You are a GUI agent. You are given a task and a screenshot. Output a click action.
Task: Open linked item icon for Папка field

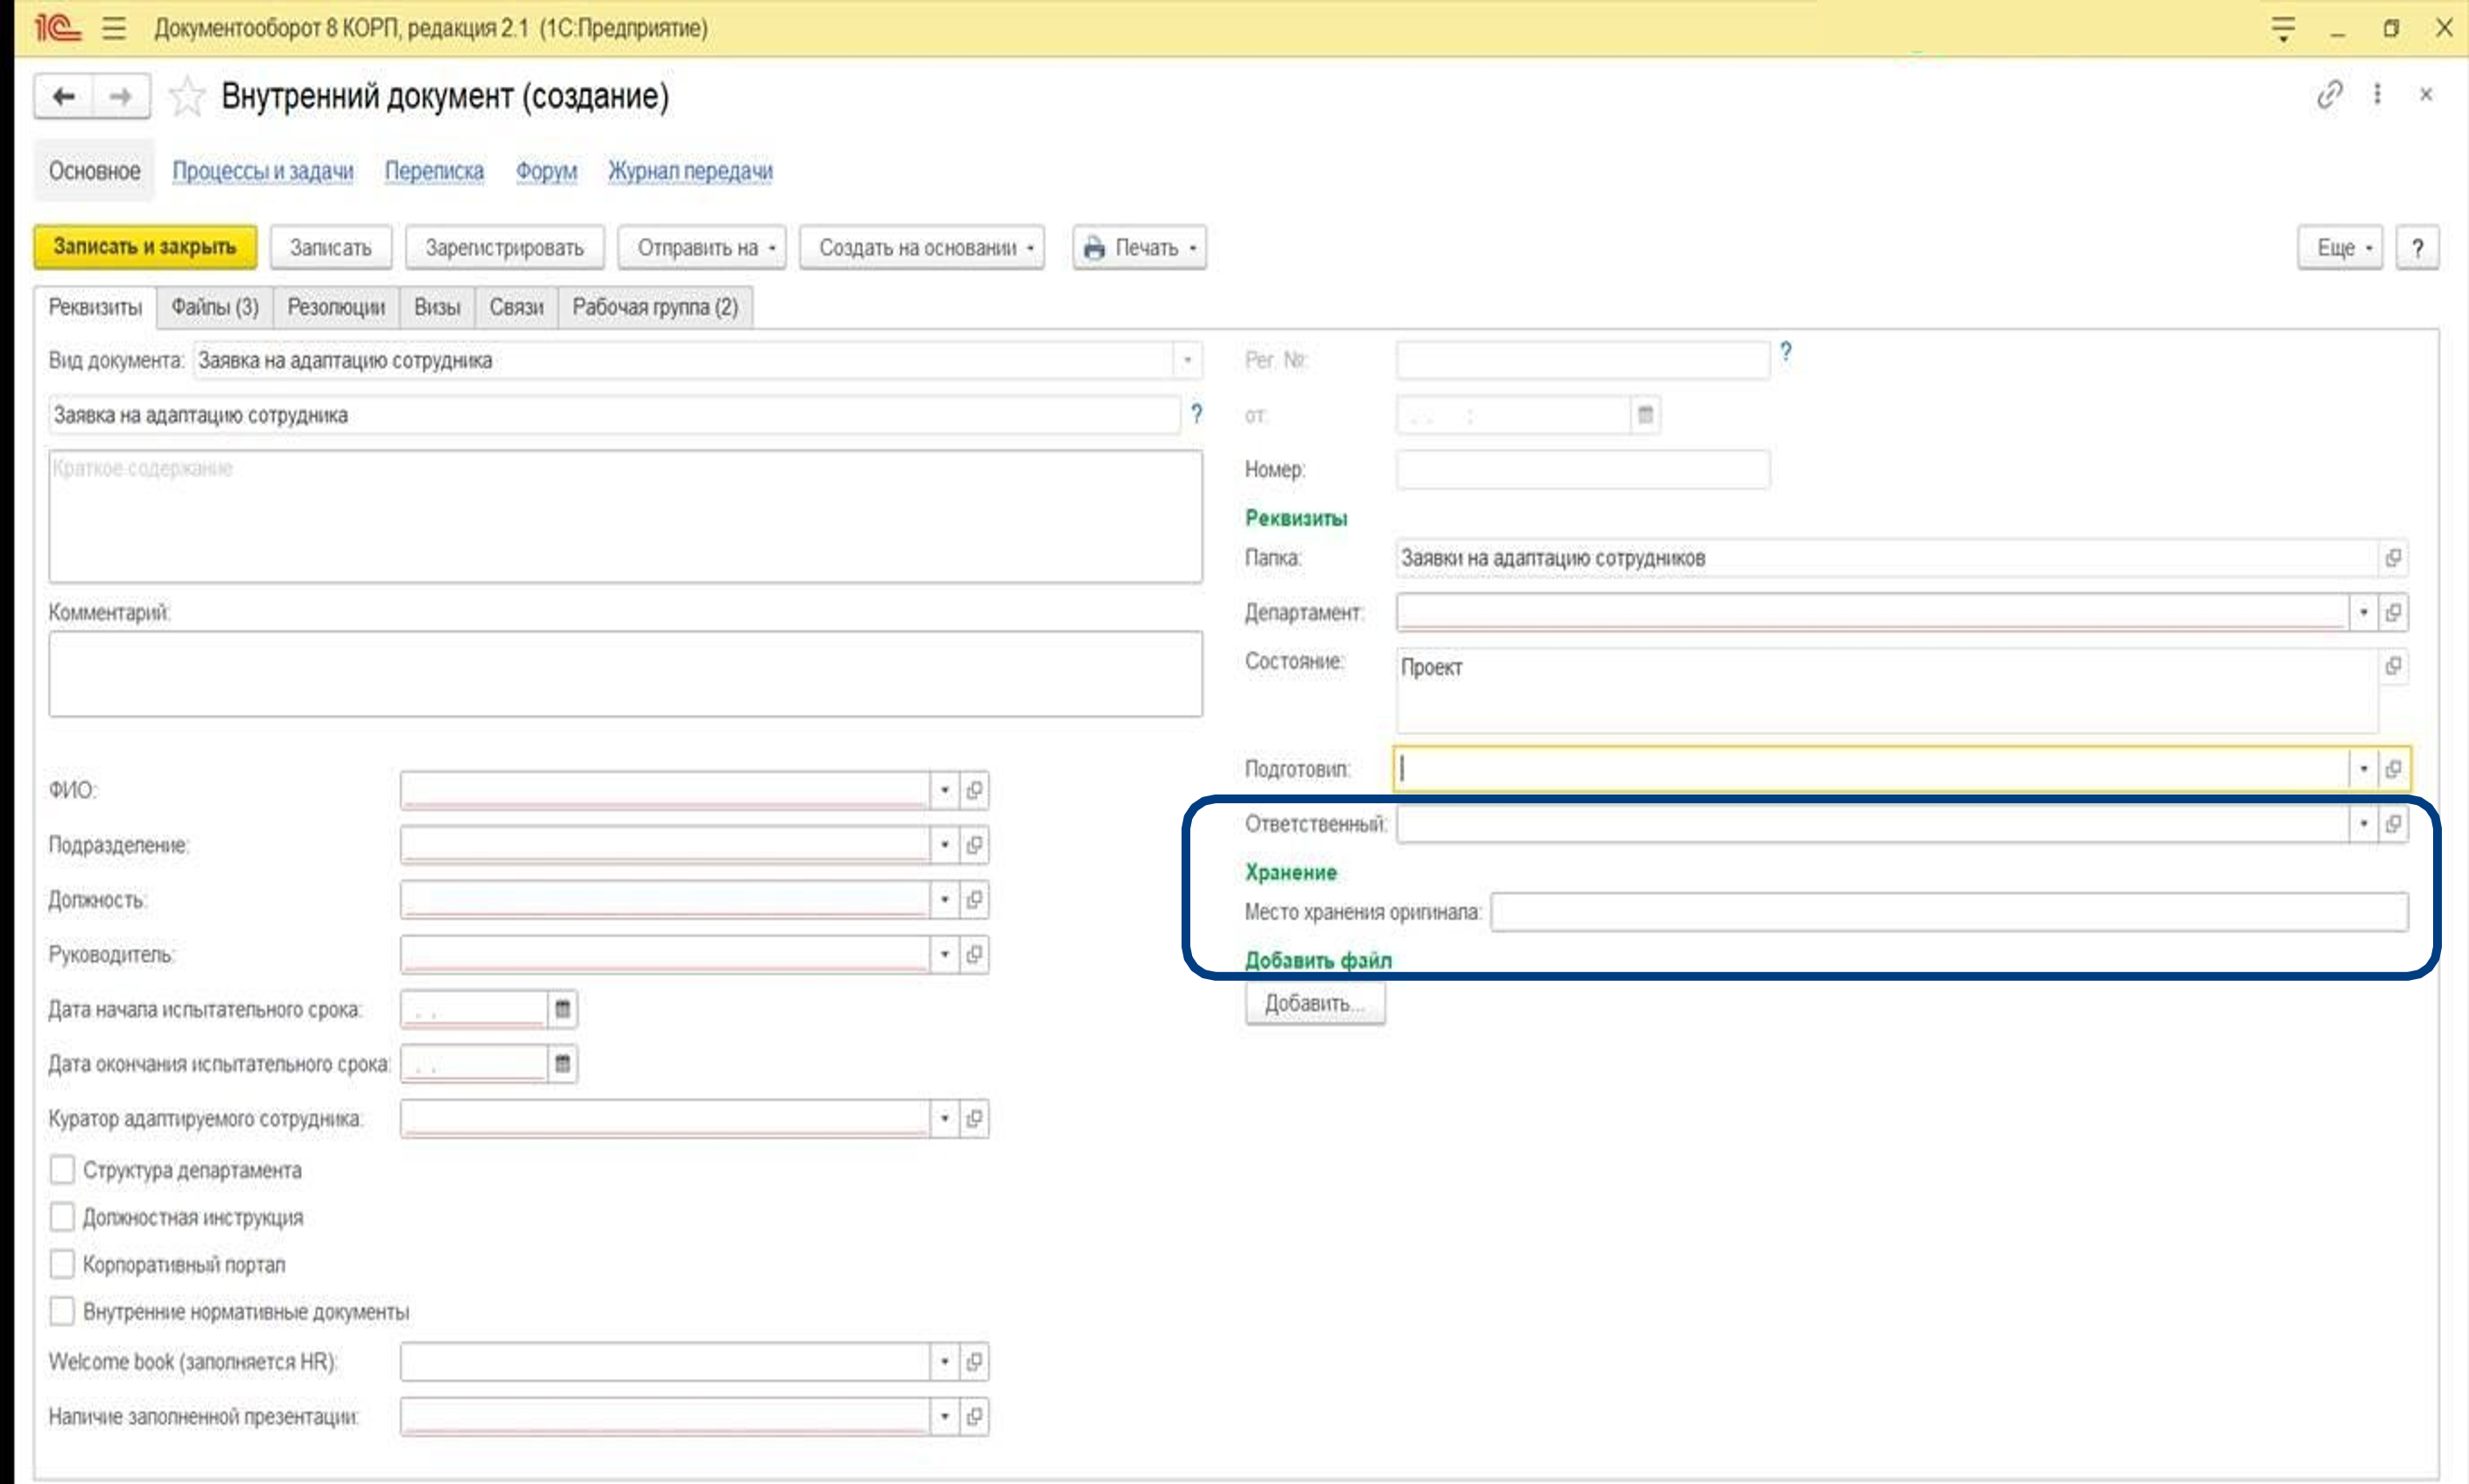point(2392,558)
